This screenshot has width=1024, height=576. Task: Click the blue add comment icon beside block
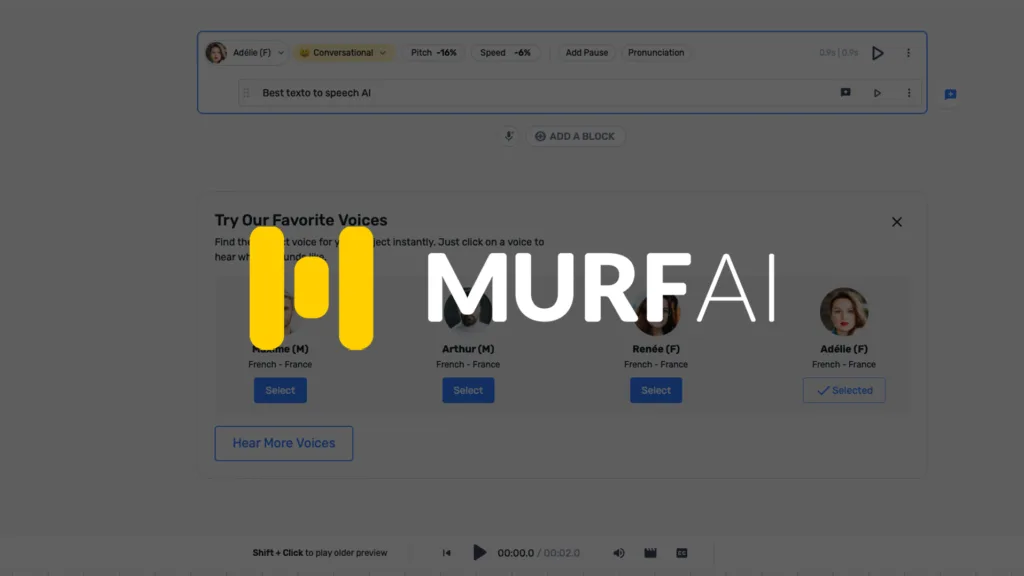pyautogui.click(x=950, y=95)
